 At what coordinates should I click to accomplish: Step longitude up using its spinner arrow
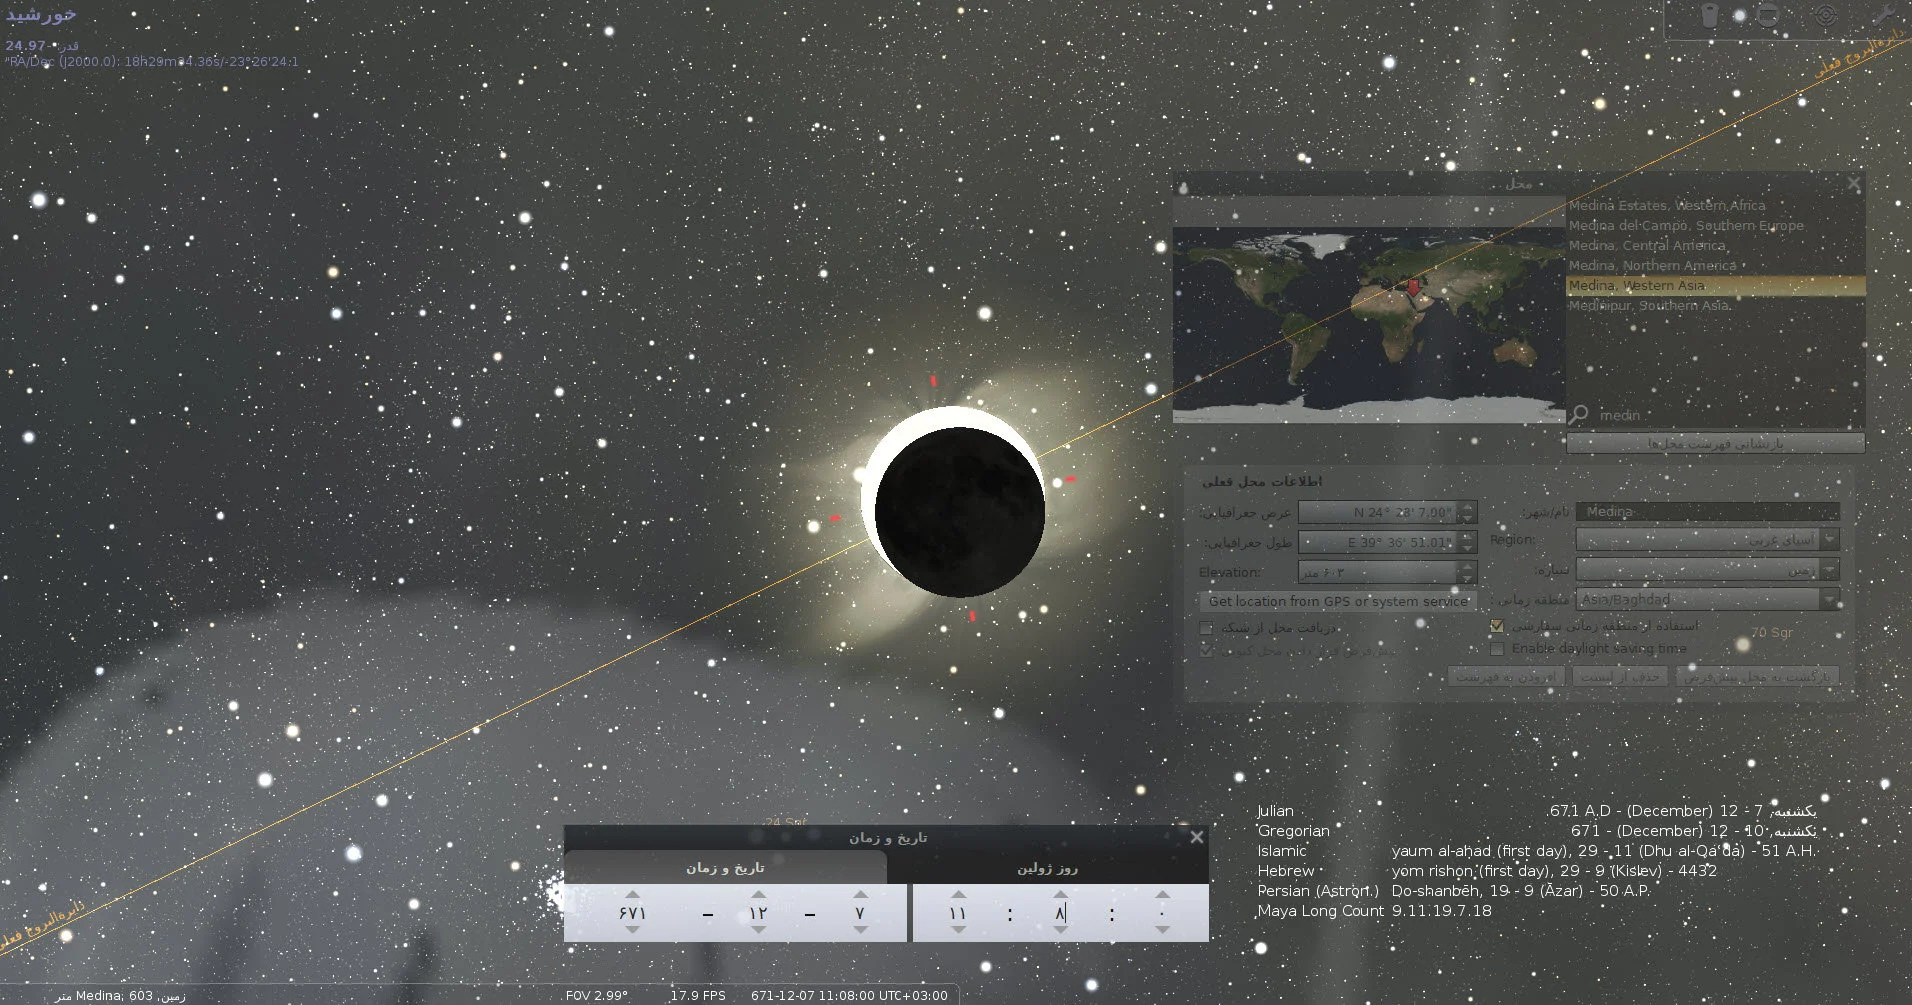(x=1467, y=537)
